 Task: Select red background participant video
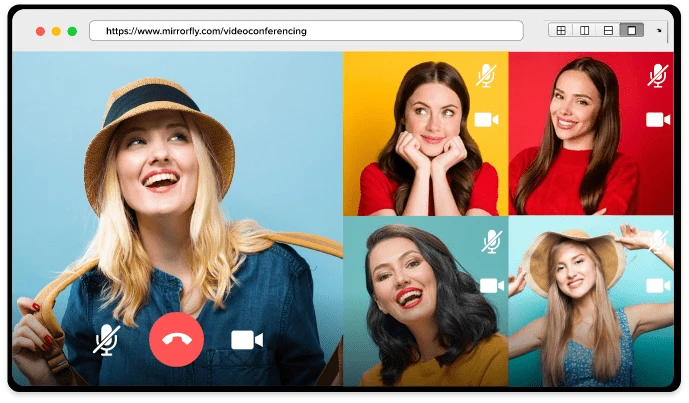[x=591, y=134]
